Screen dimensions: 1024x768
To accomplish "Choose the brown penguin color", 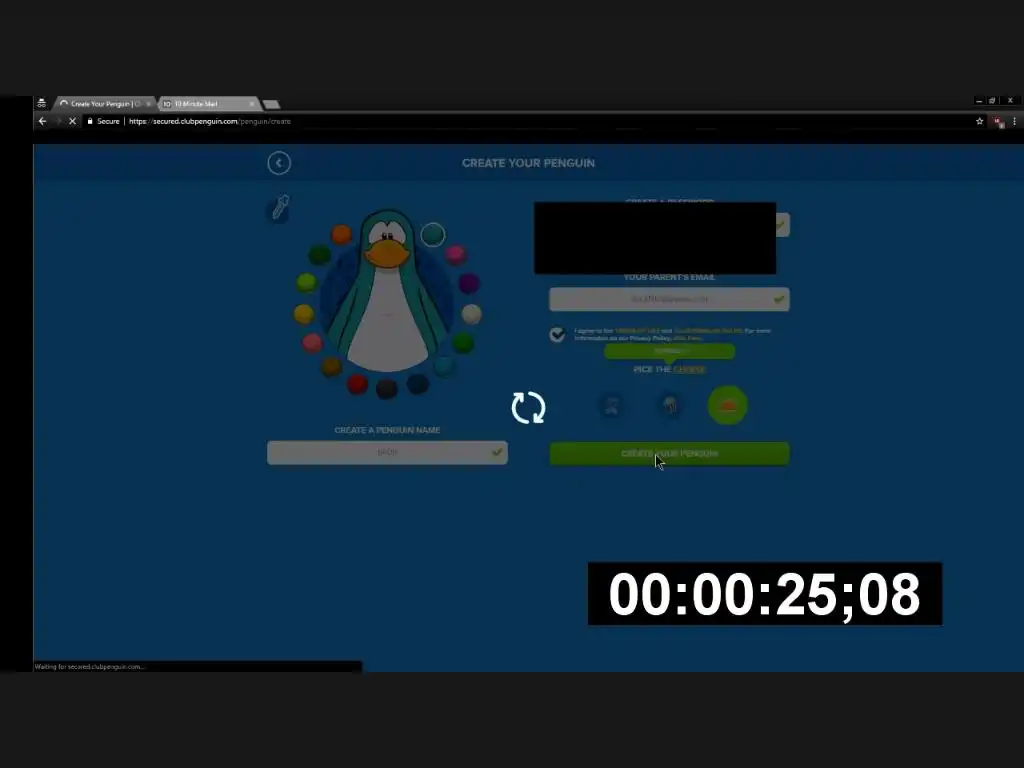I will pos(331,366).
